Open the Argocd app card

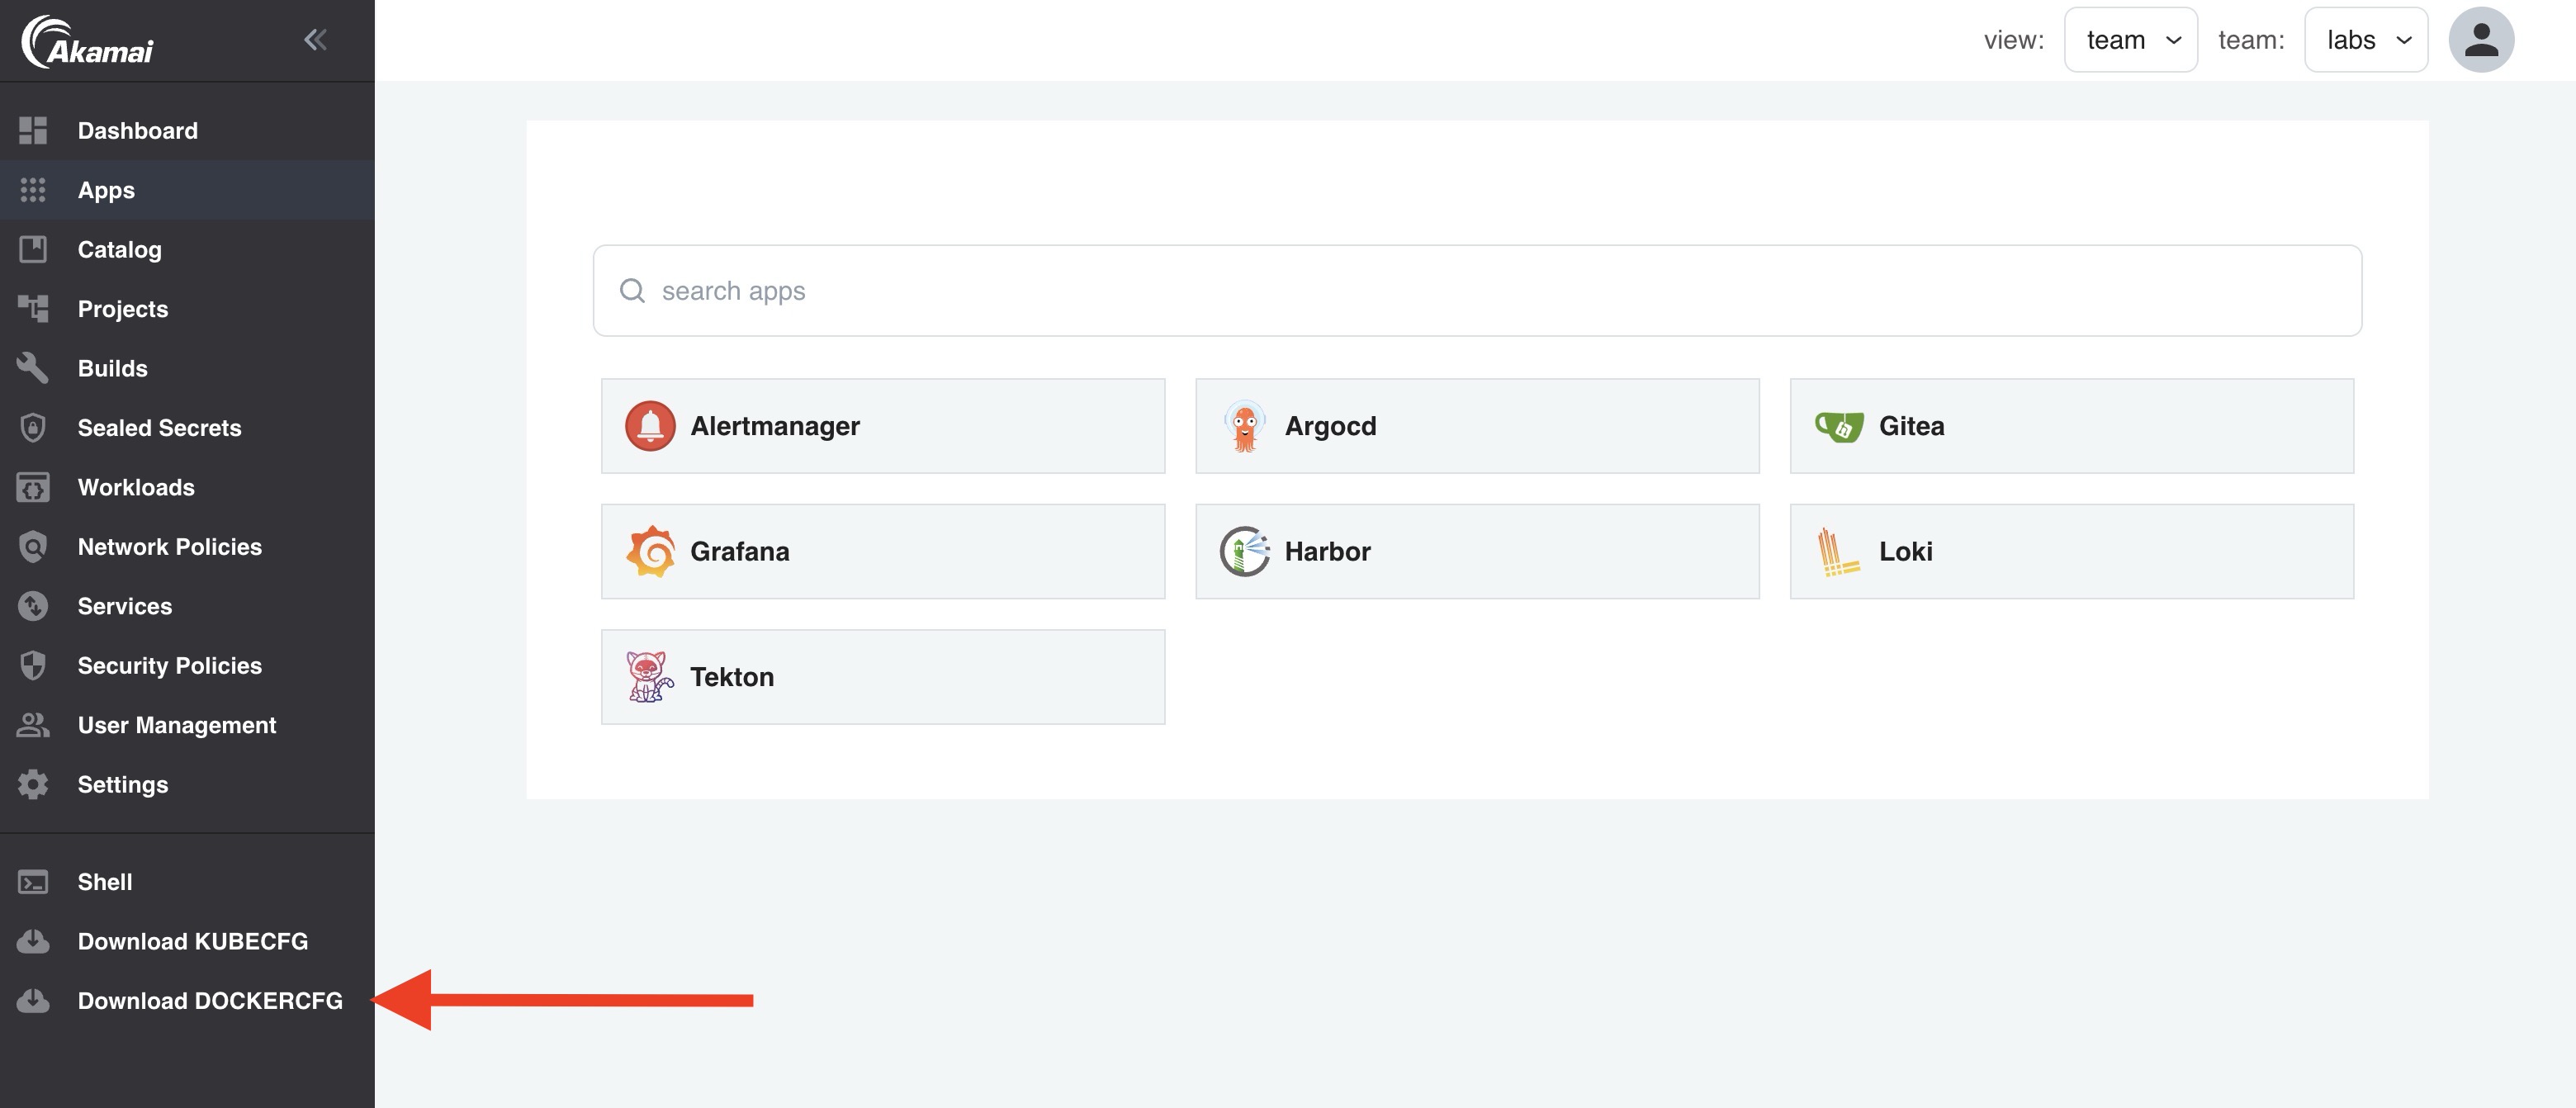1477,426
